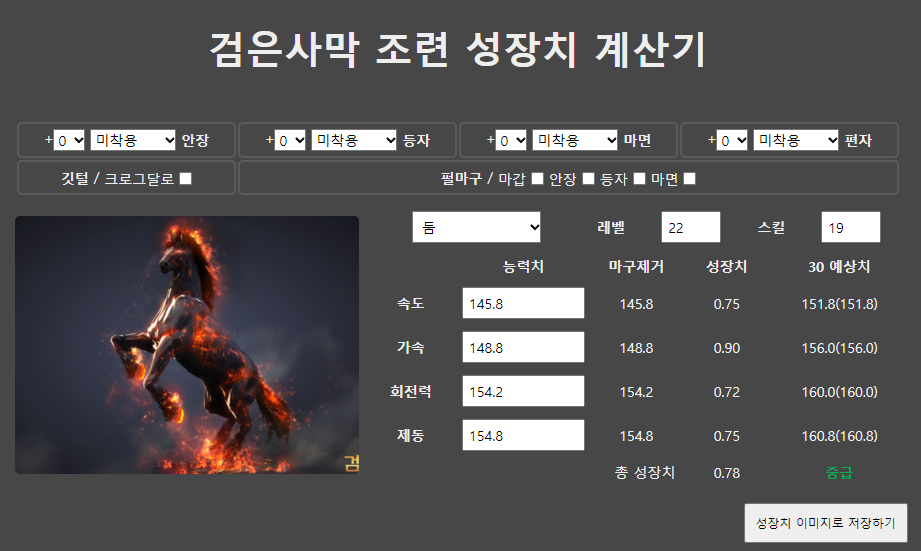Open the 등자 미착용 equipment dropdown
921x551 pixels.
pyautogui.click(x=354, y=141)
